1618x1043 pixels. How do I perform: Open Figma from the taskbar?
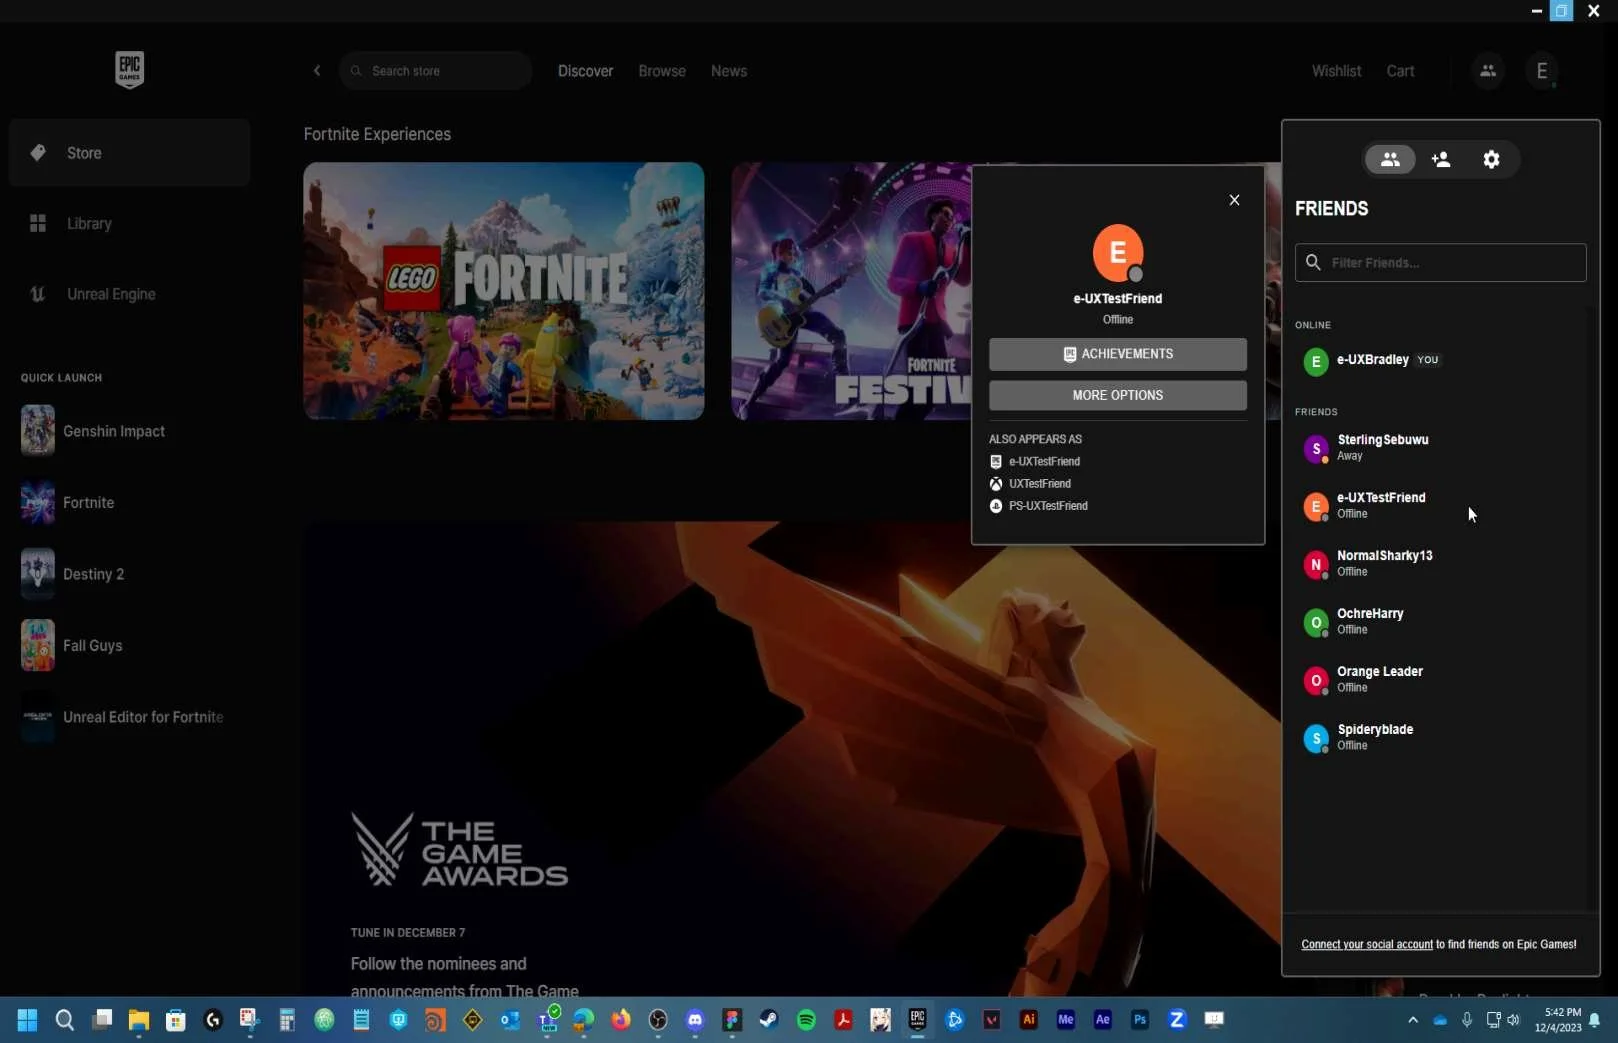pyautogui.click(x=732, y=1020)
